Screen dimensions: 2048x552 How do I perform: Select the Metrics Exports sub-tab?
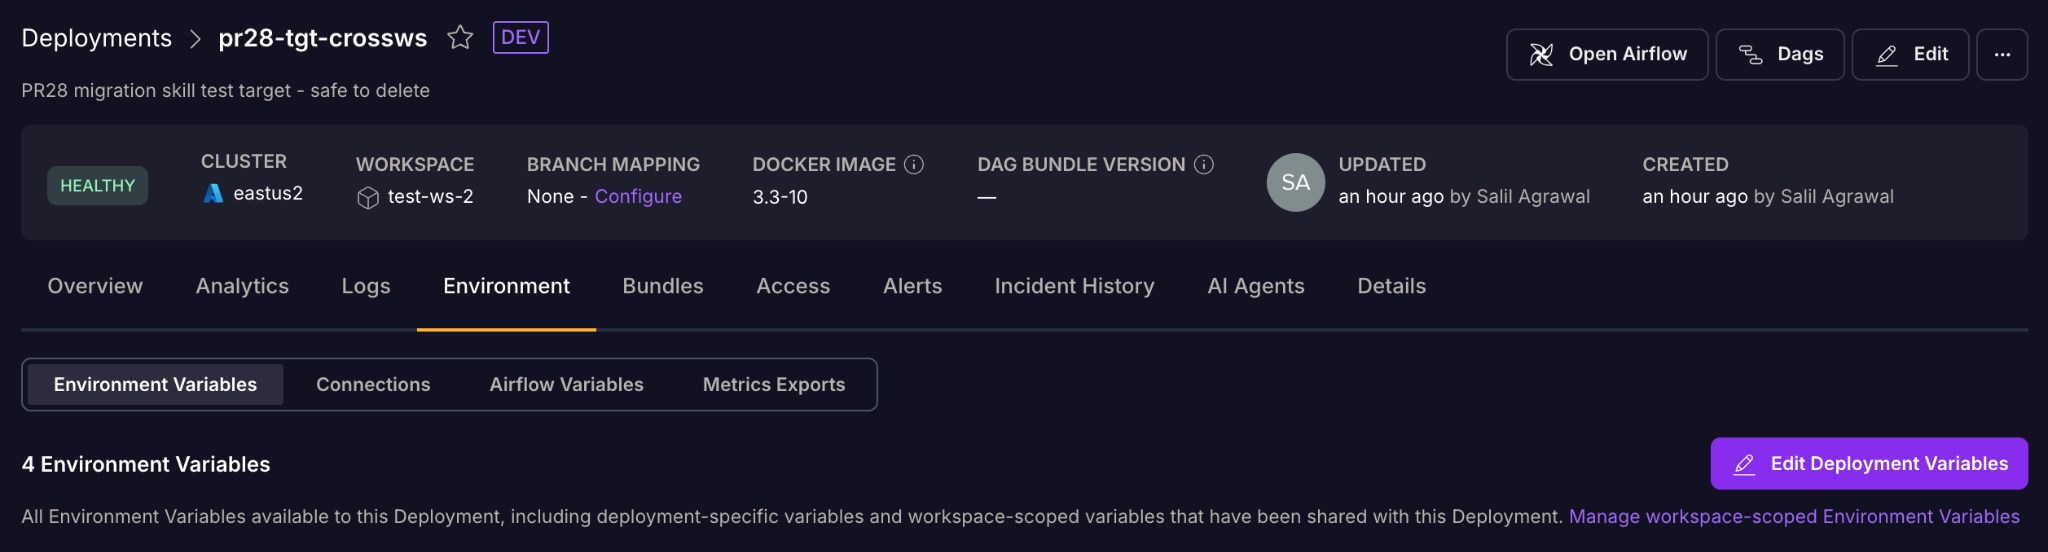(774, 384)
